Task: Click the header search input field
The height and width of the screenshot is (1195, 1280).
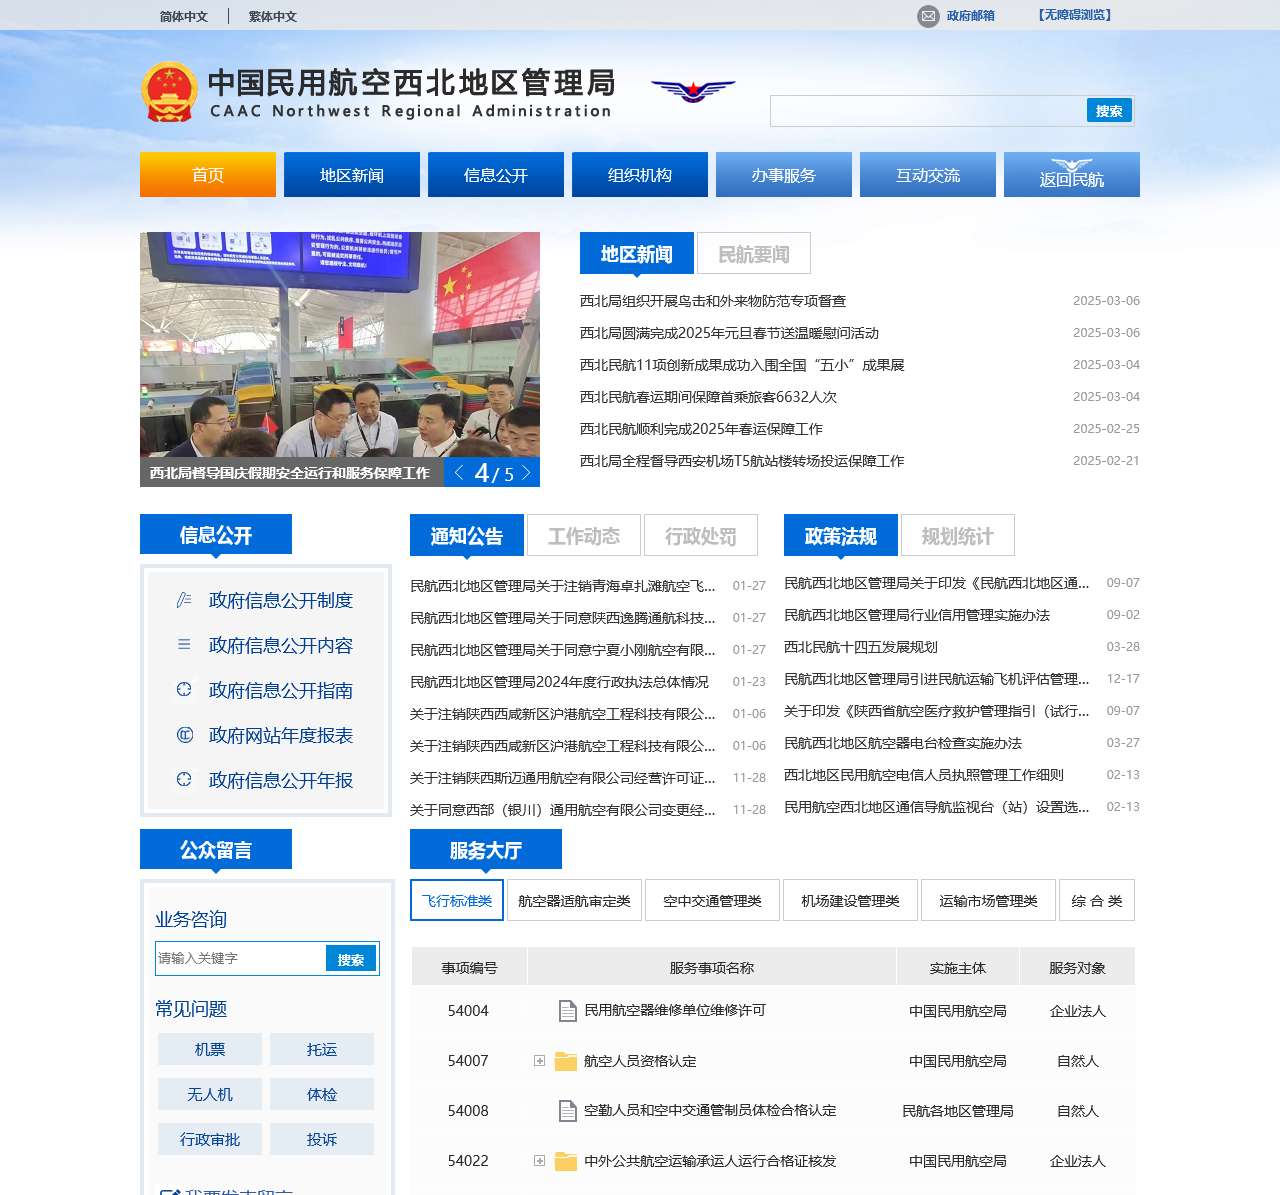Action: [928, 111]
